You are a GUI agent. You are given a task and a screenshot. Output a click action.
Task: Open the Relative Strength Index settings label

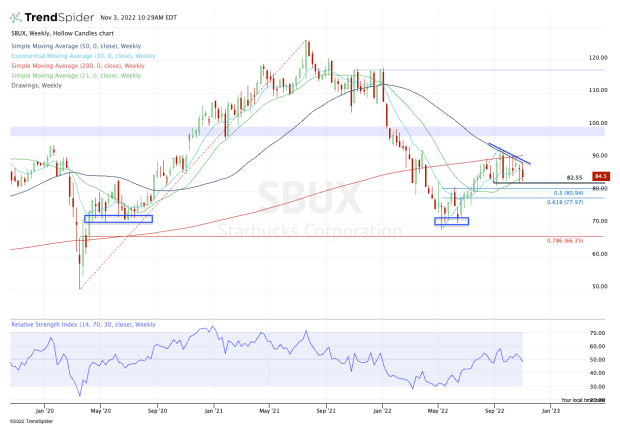point(83,324)
